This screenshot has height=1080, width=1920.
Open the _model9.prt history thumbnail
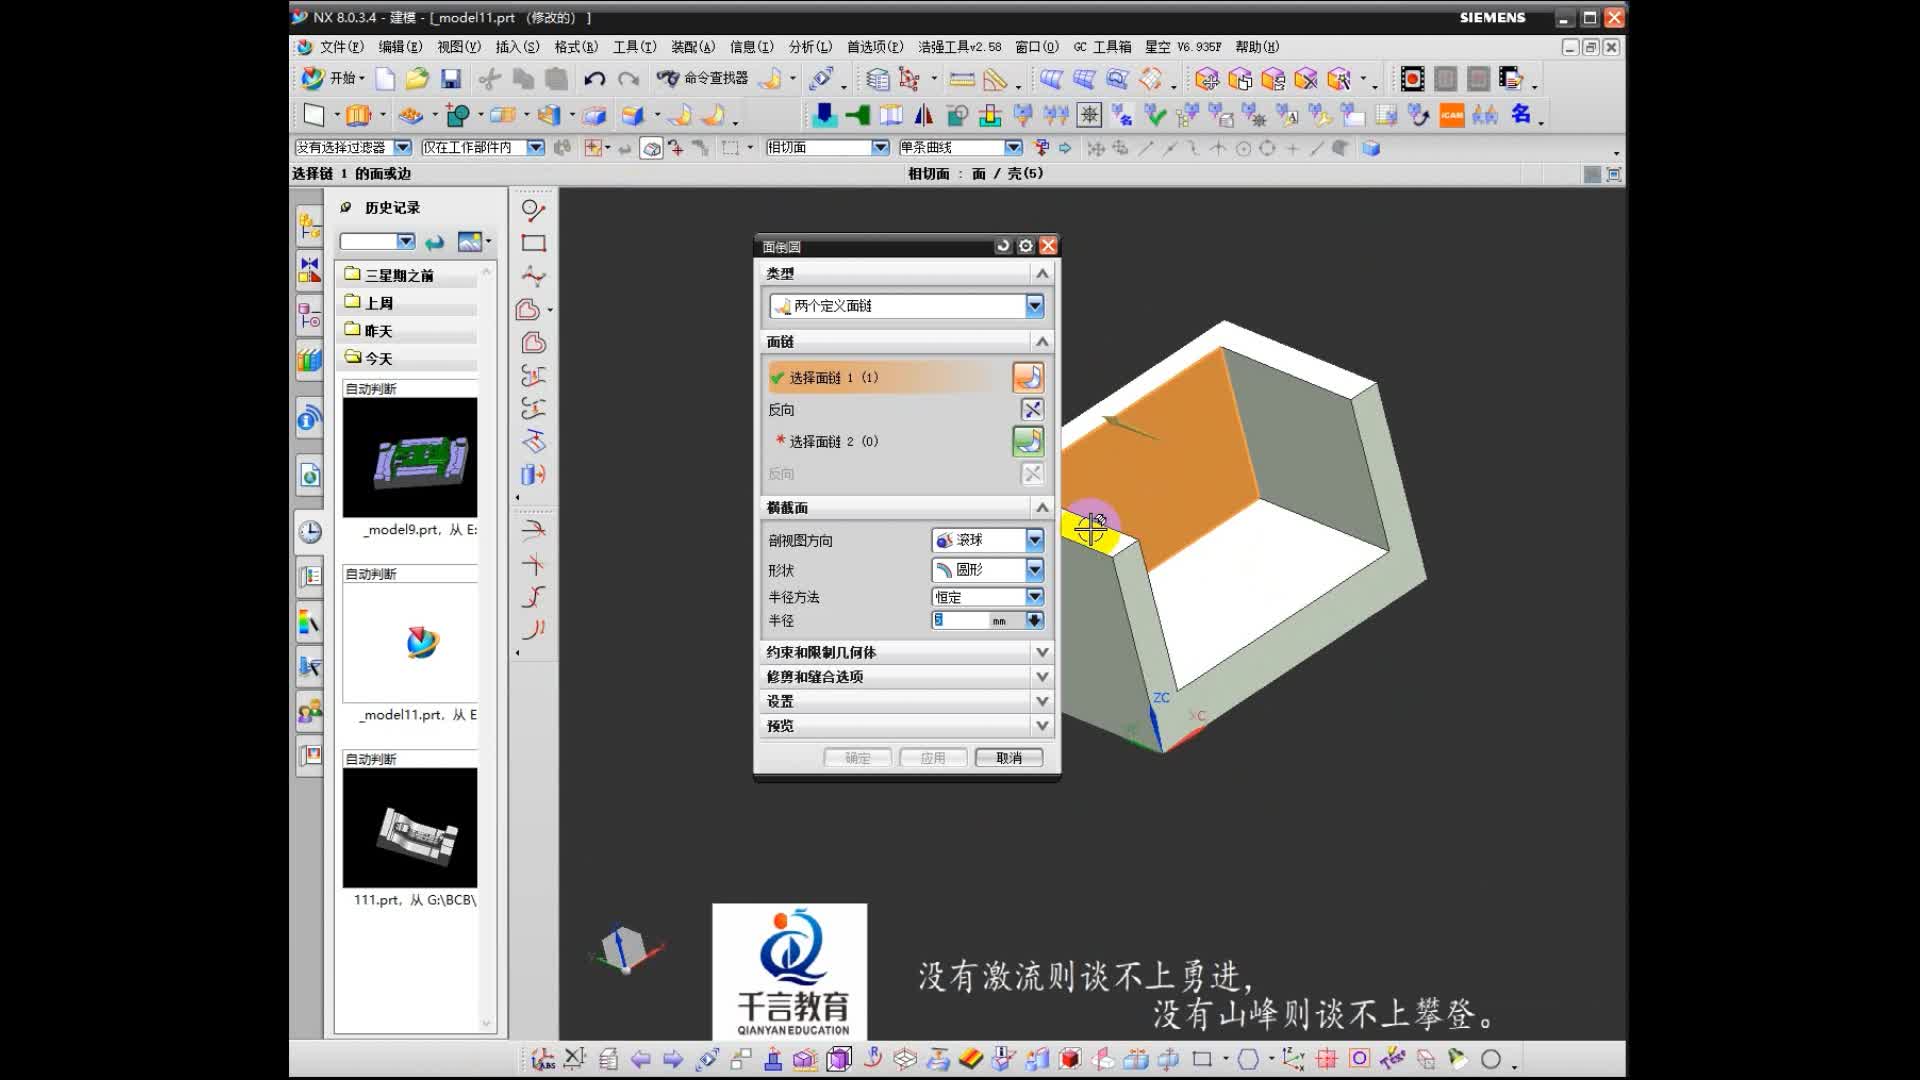410,458
